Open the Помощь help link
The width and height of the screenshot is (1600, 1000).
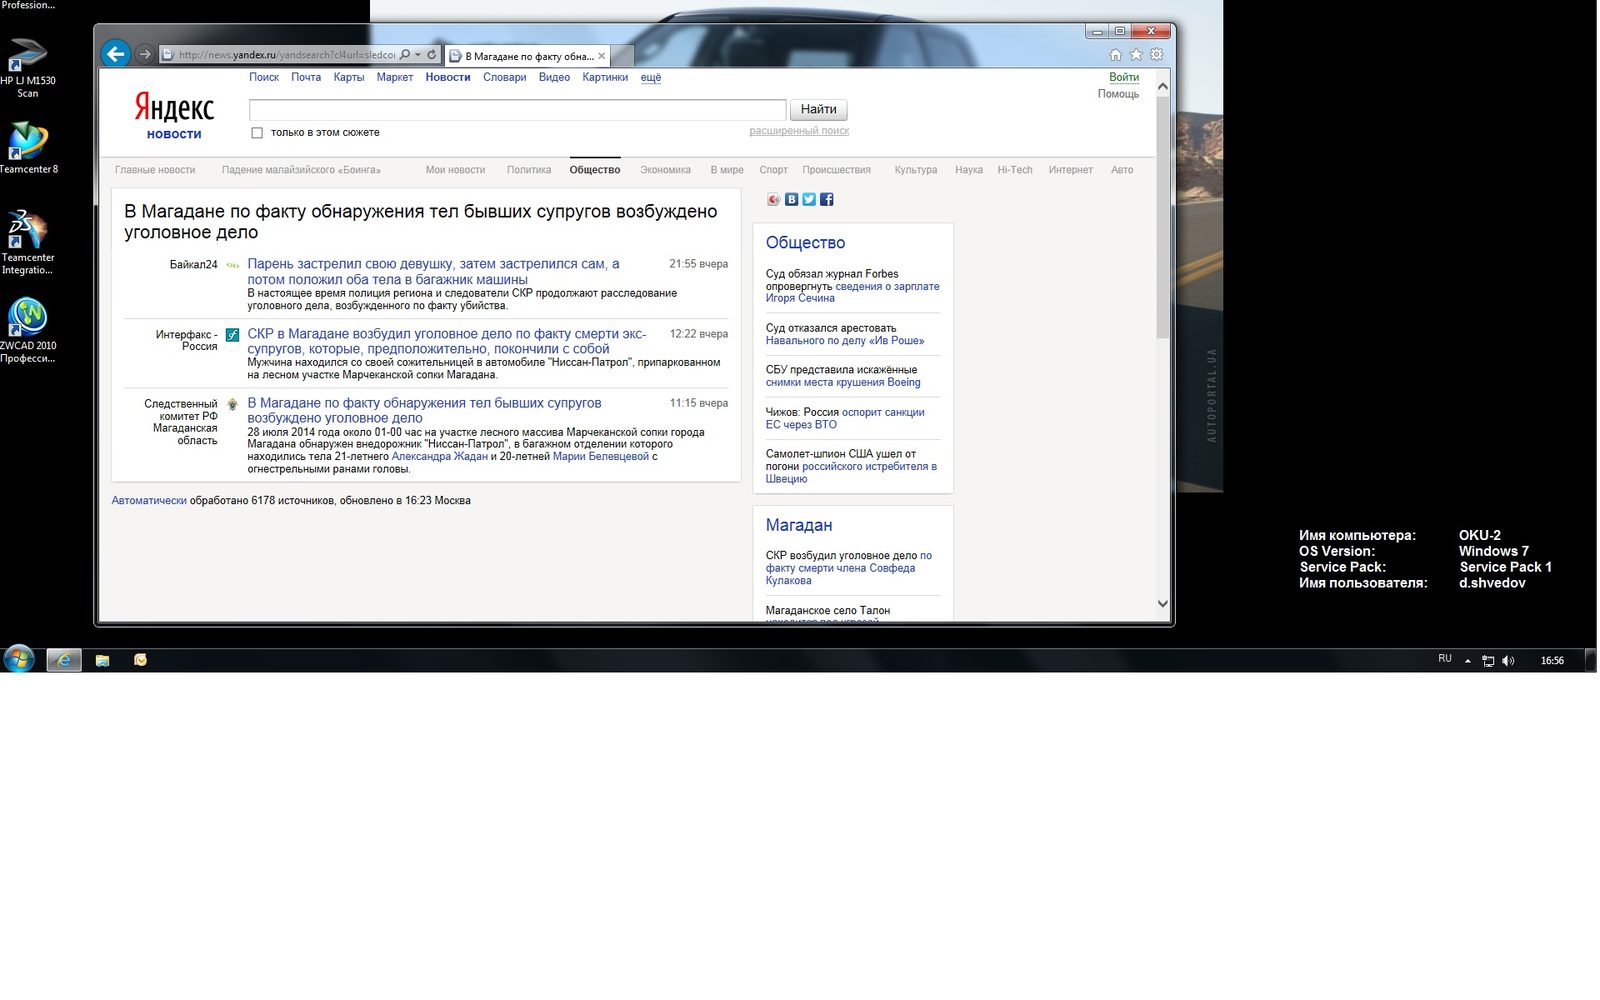[x=1118, y=94]
